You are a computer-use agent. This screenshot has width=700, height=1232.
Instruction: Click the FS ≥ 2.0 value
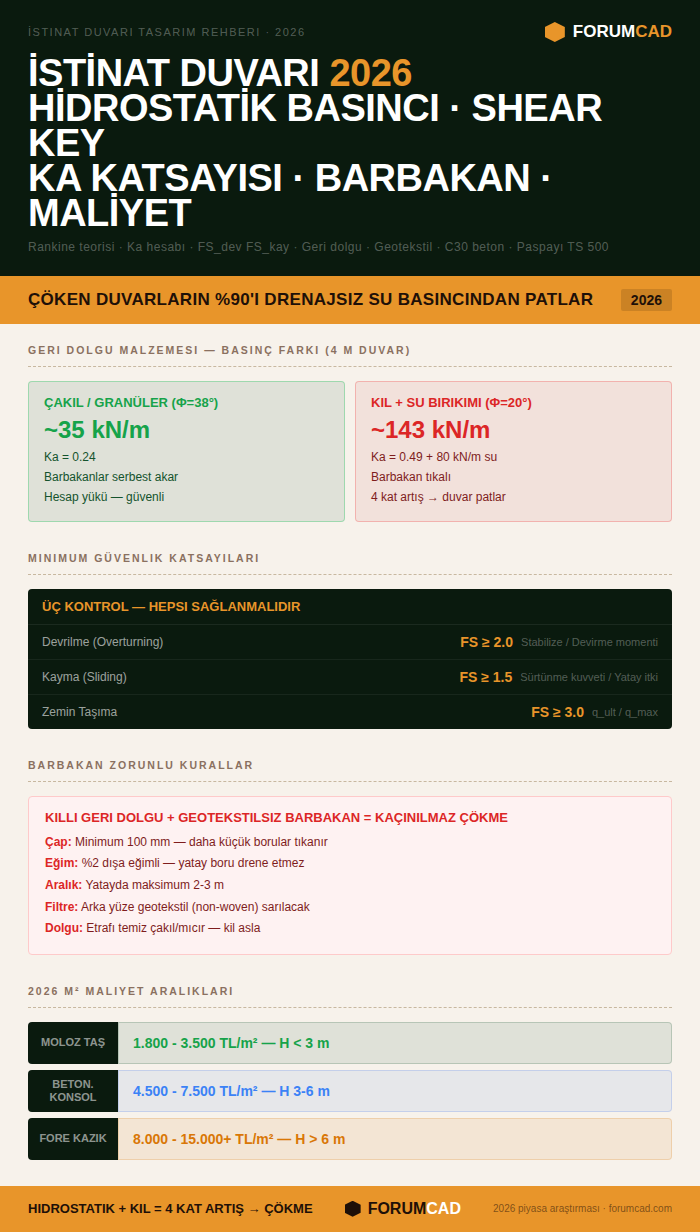tap(486, 642)
